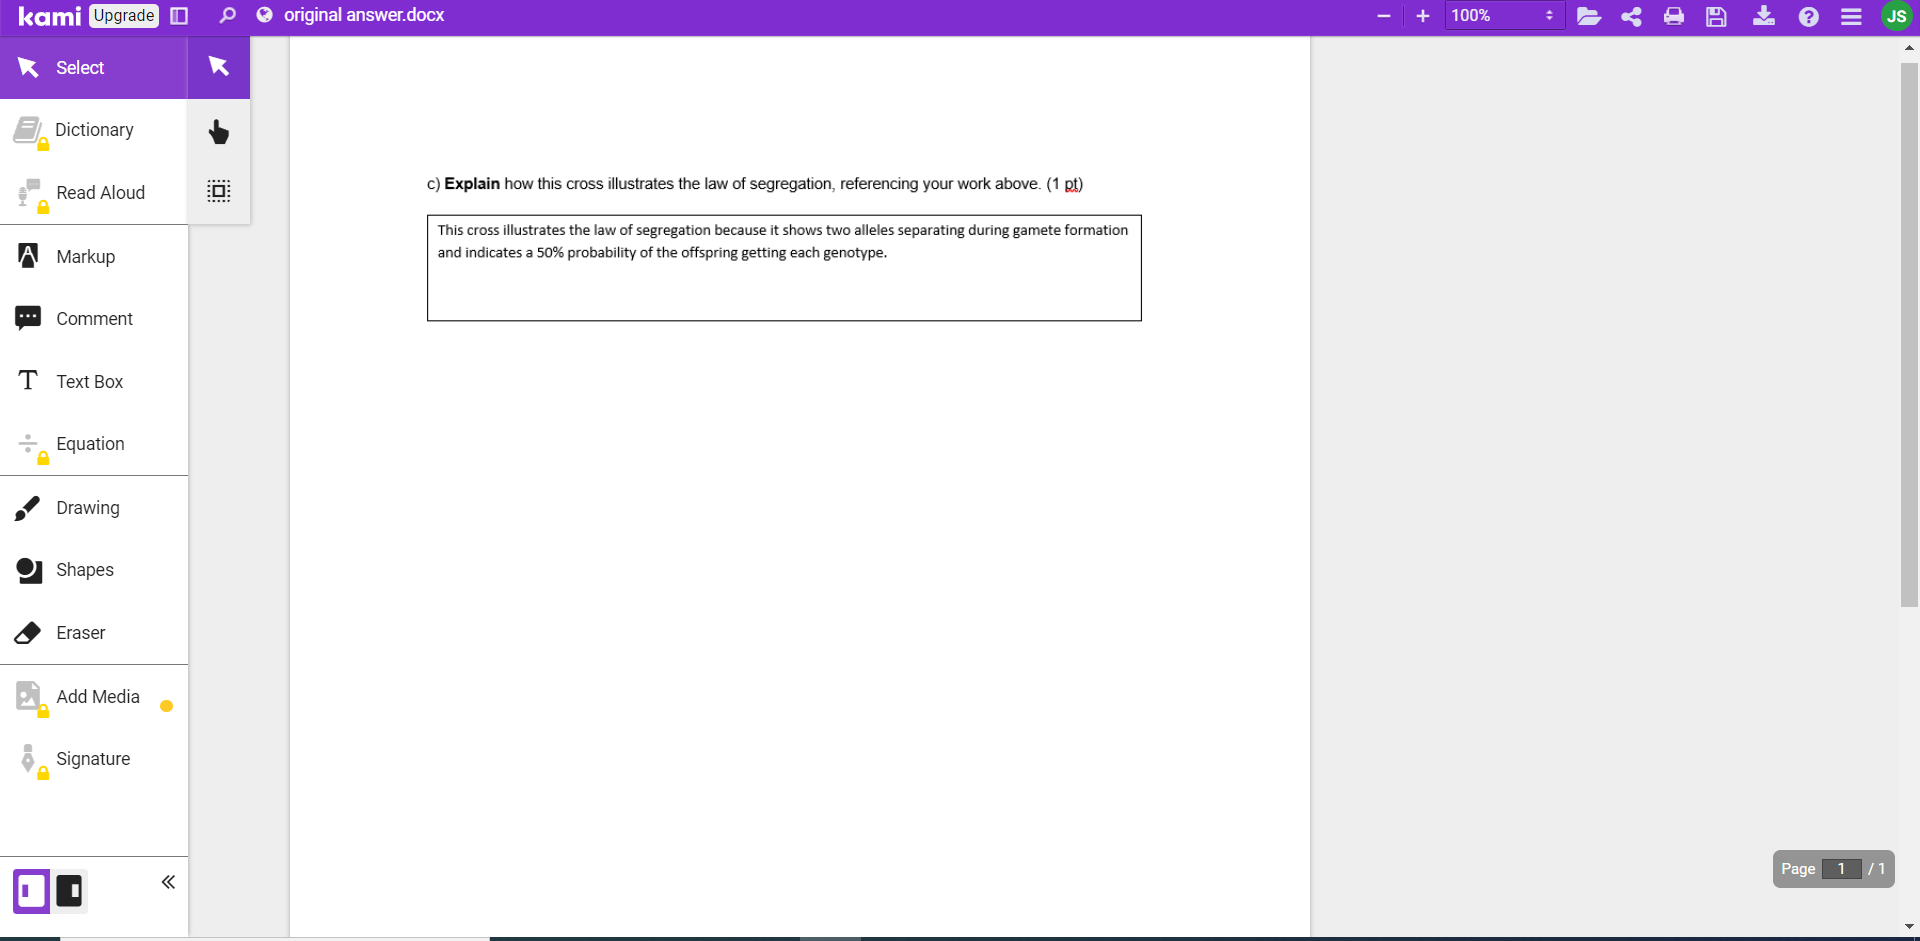
Task: Open the 100% zoom level dropdown
Action: pos(1503,16)
